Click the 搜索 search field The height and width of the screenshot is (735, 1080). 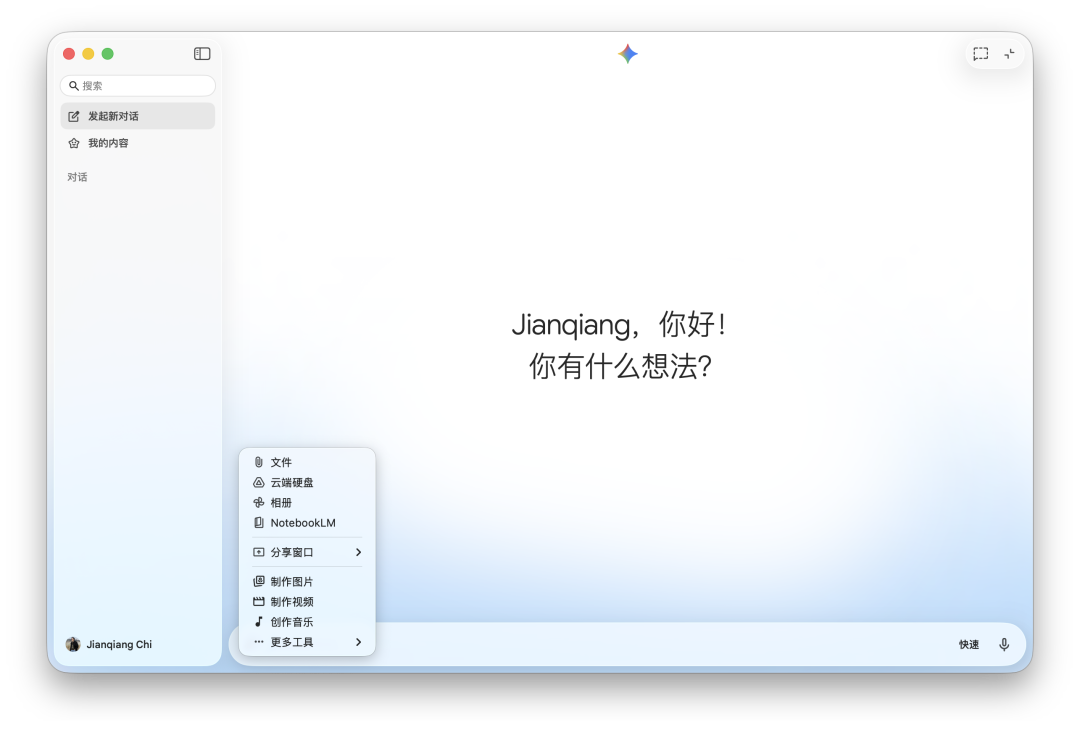(x=138, y=85)
